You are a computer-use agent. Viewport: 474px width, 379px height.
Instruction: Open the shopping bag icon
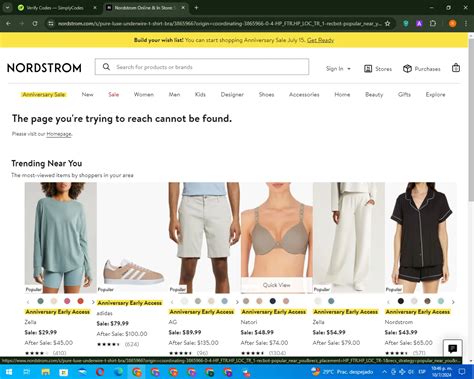(456, 68)
